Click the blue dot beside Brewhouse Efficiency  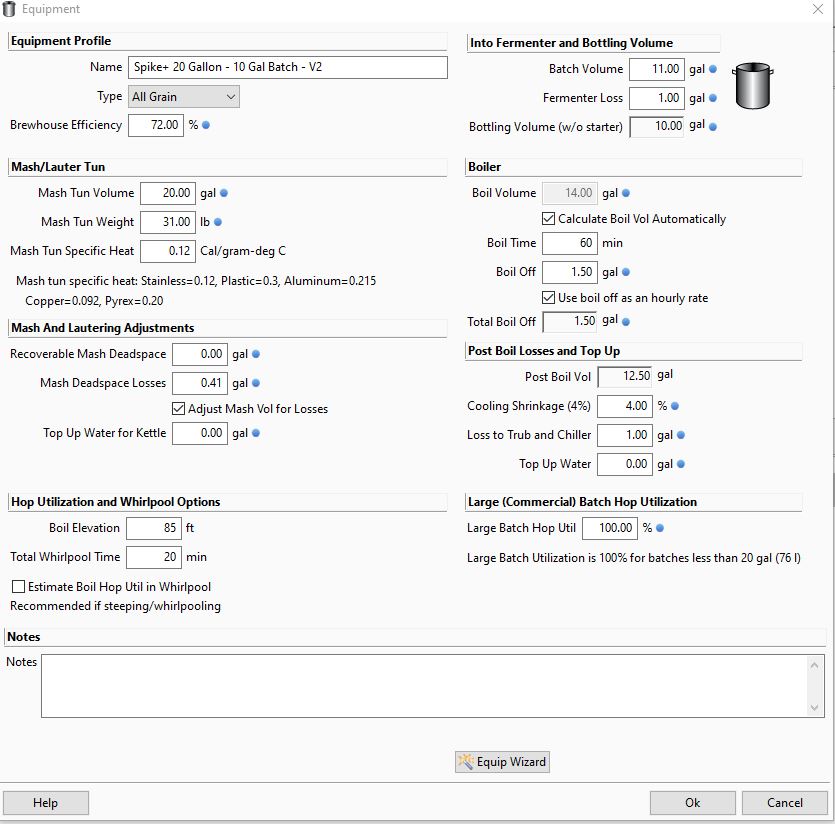tap(206, 125)
